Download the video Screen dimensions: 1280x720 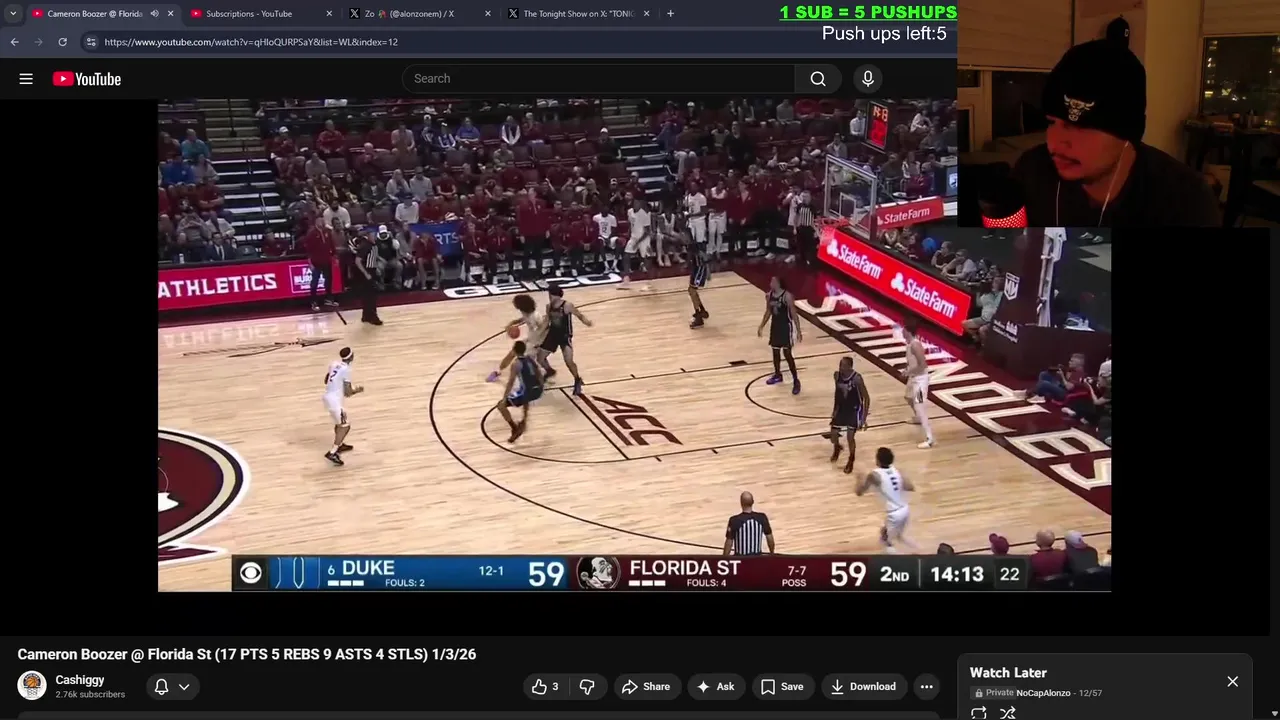coord(863,686)
